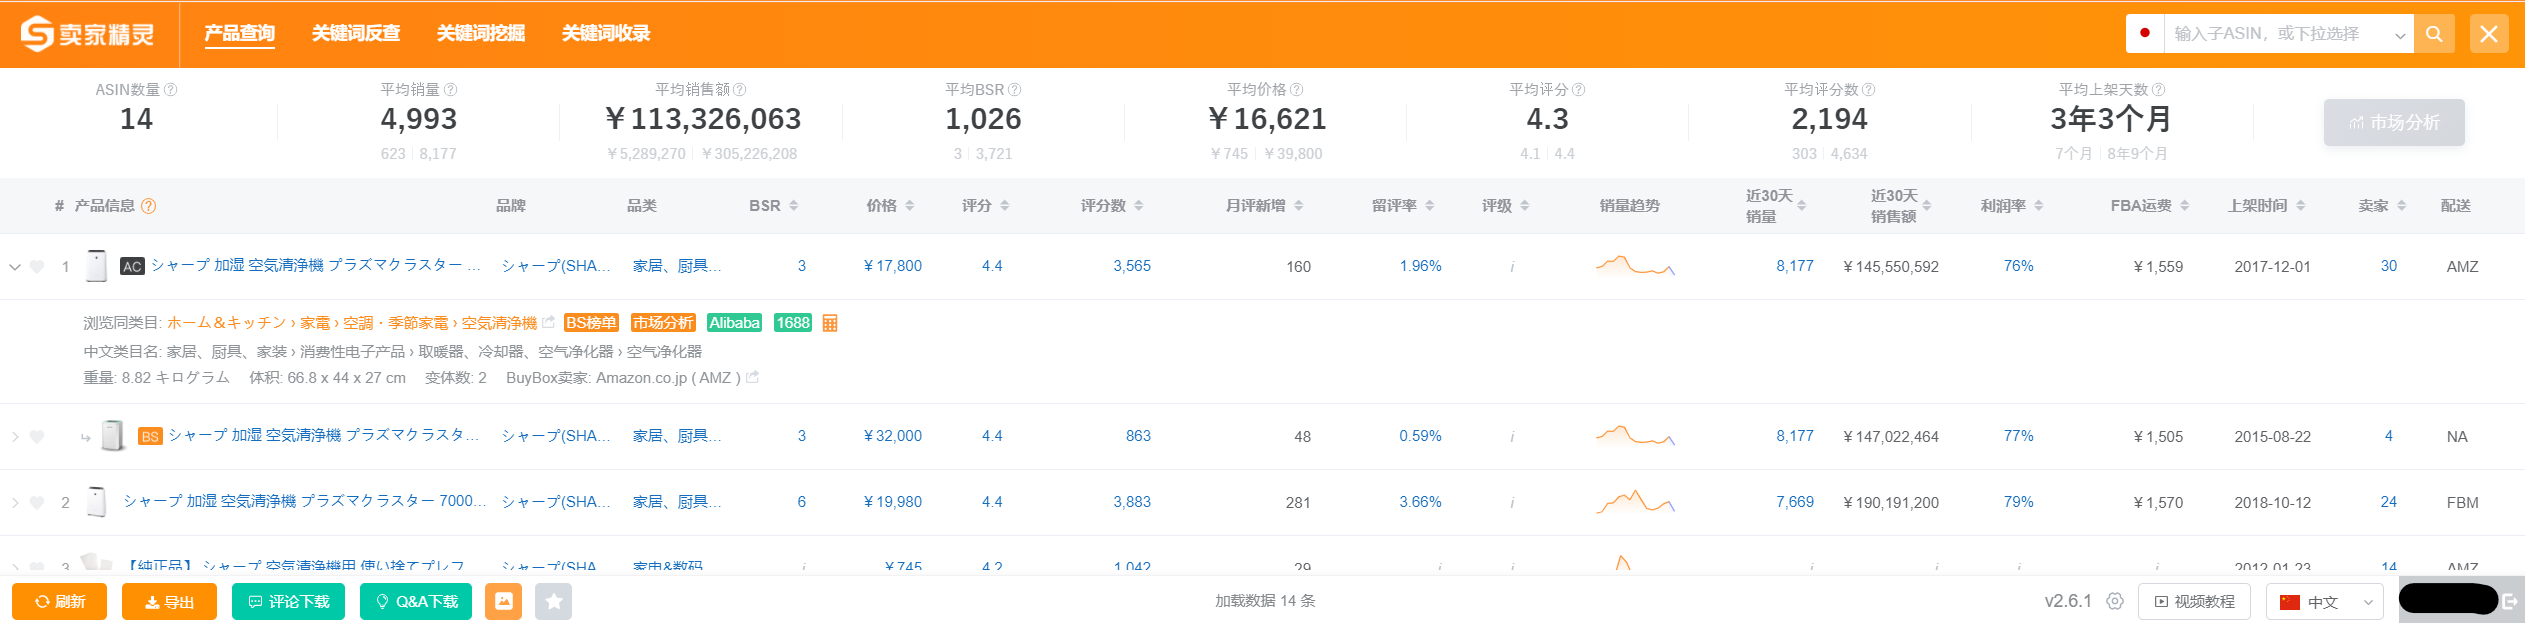Click the 卖家精灵 logo

[88, 34]
